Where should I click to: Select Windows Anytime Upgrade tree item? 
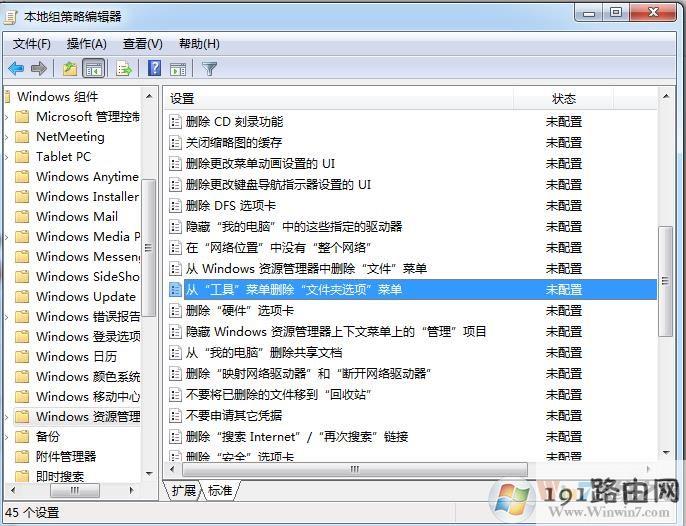[88, 177]
